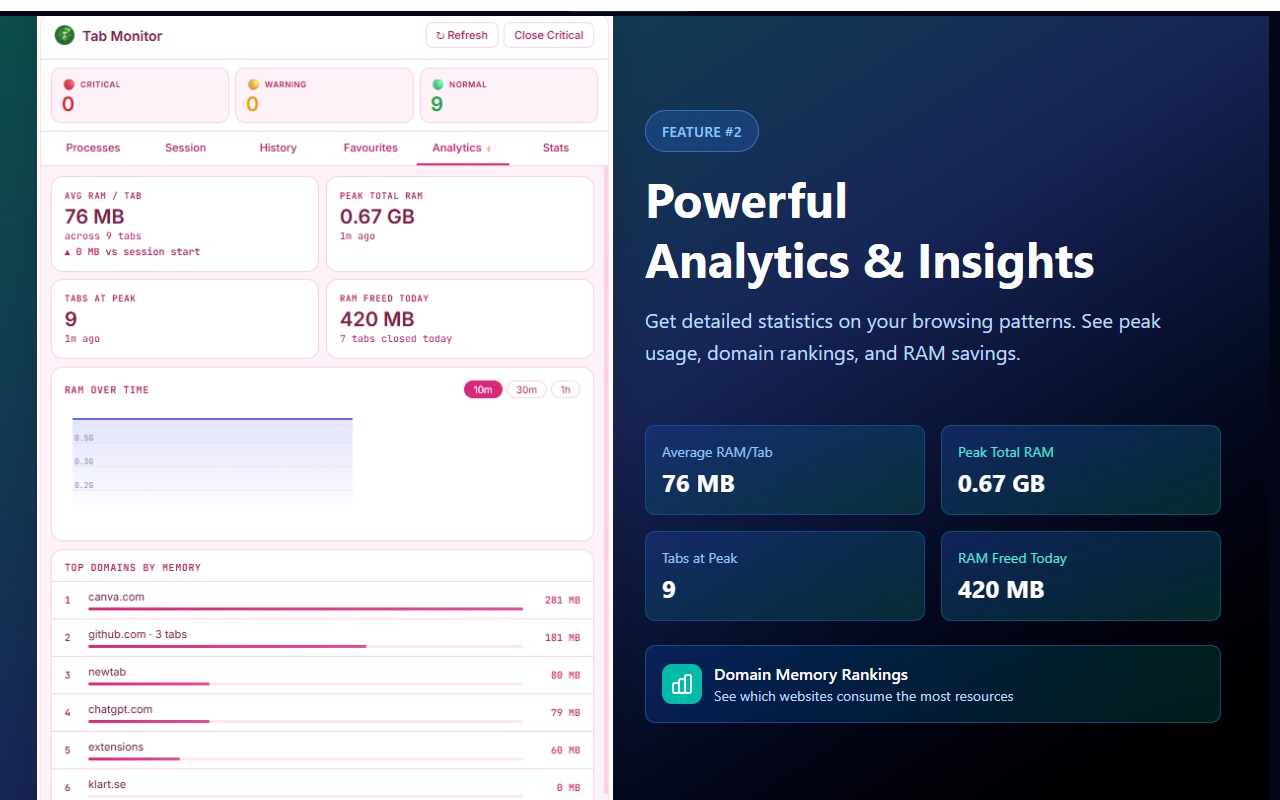
Task: Open the Session tab
Action: [186, 148]
